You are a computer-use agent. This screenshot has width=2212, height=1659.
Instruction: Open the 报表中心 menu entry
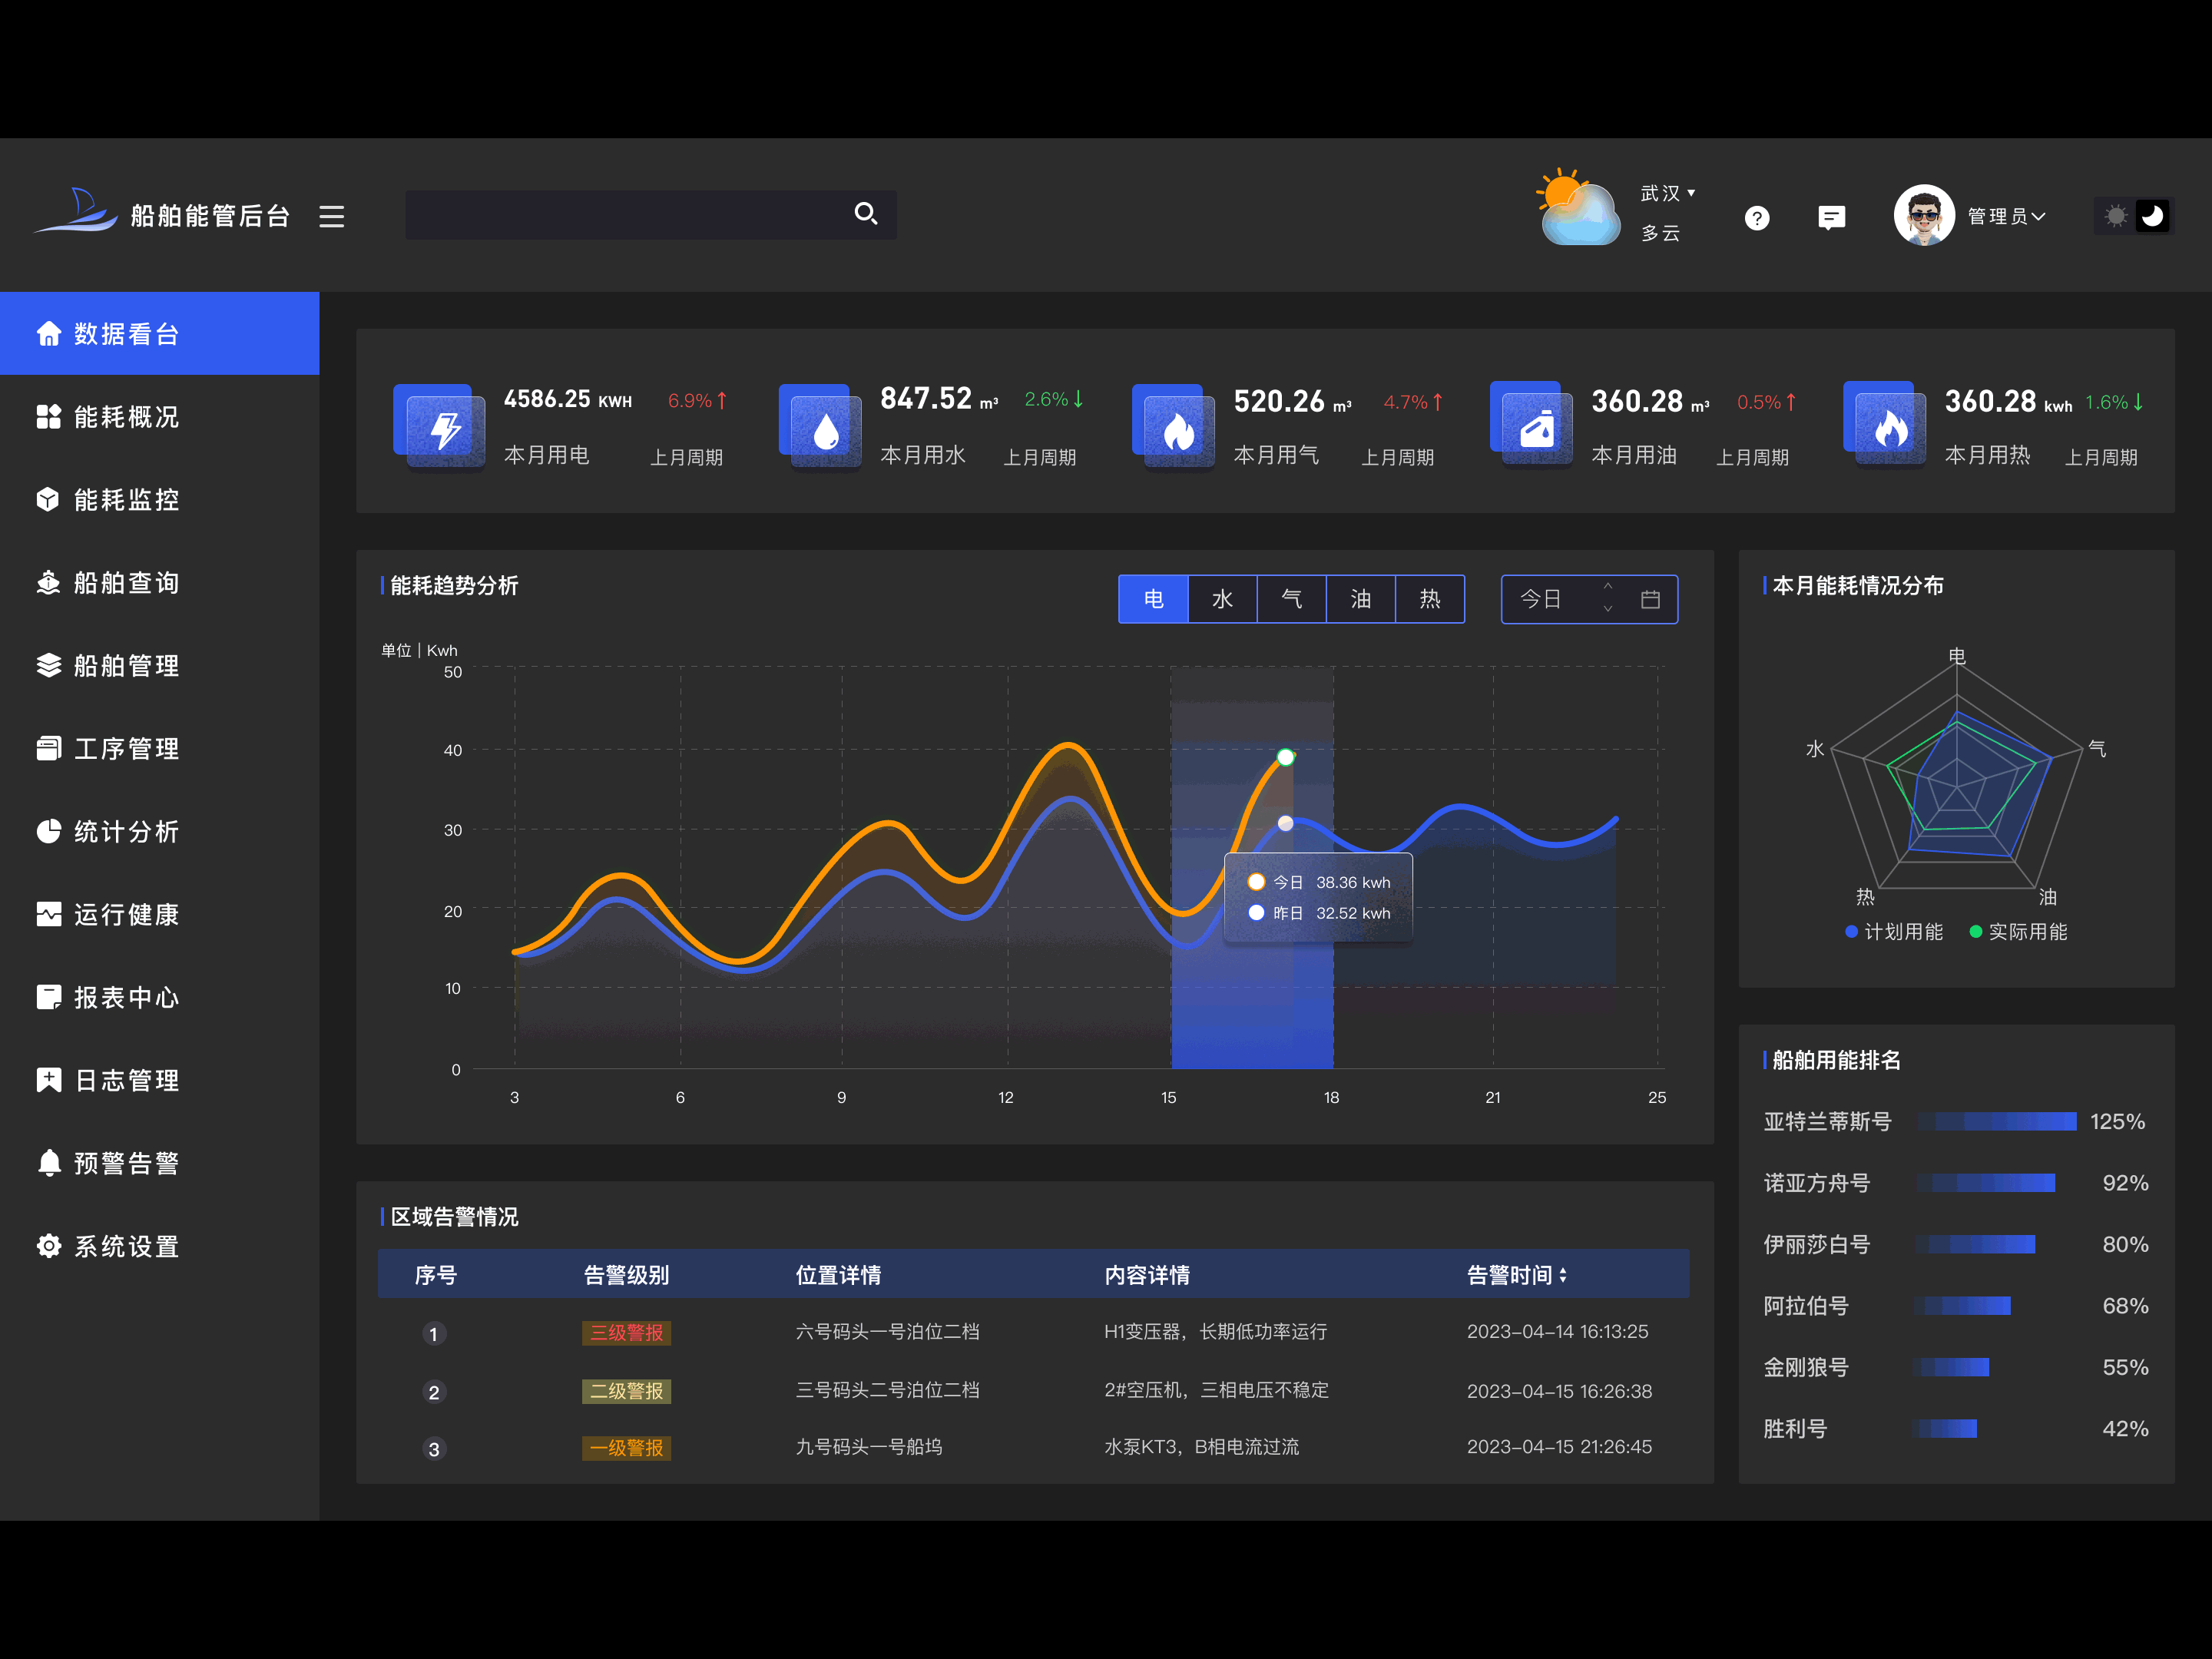click(126, 996)
